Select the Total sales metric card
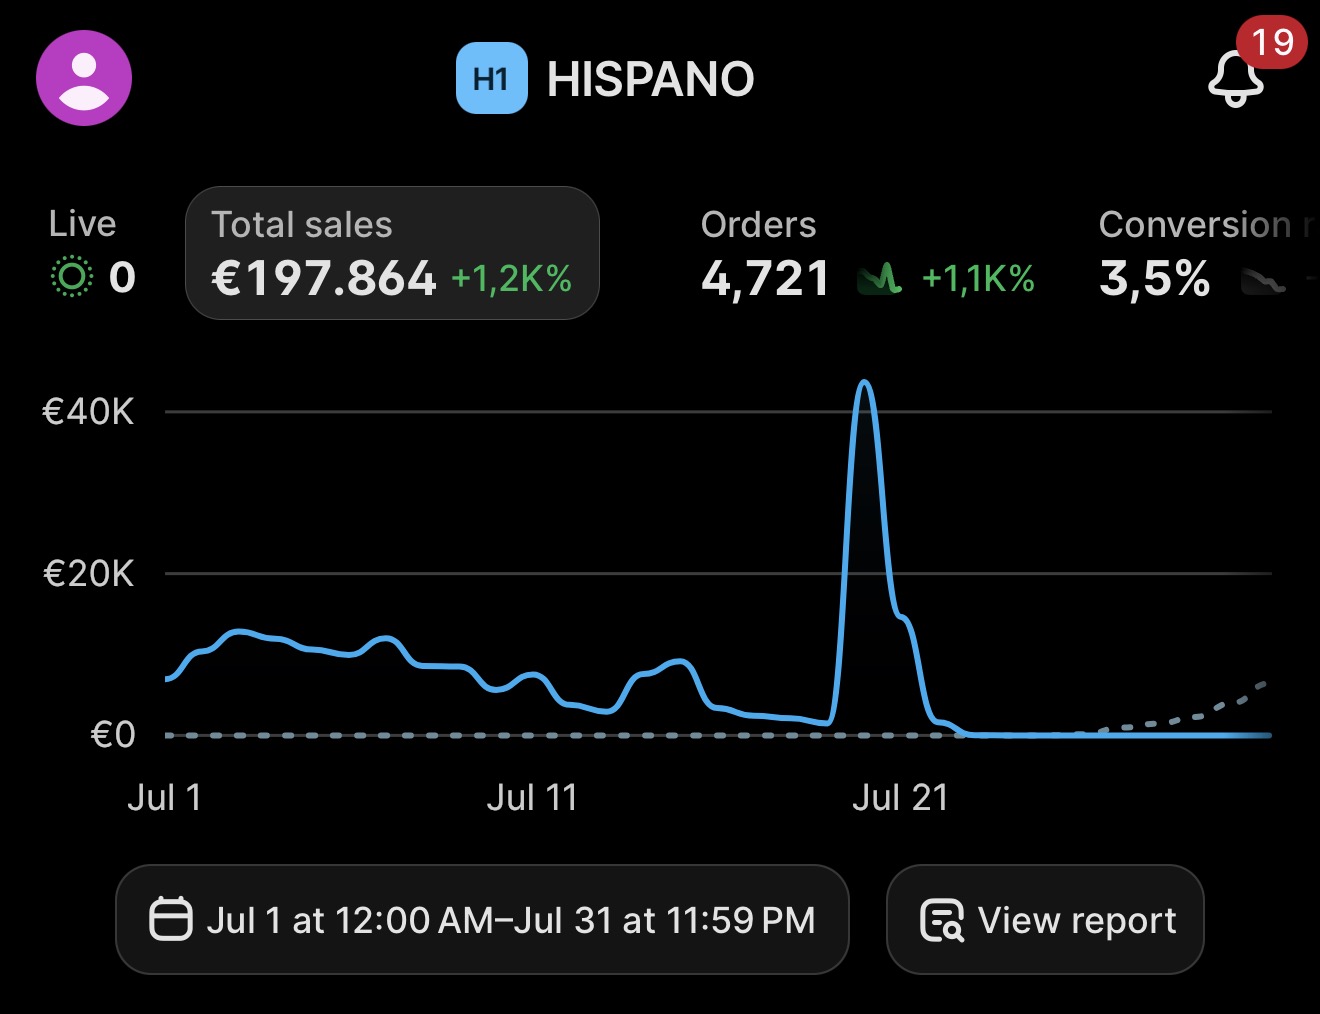This screenshot has width=1320, height=1014. tap(392, 253)
